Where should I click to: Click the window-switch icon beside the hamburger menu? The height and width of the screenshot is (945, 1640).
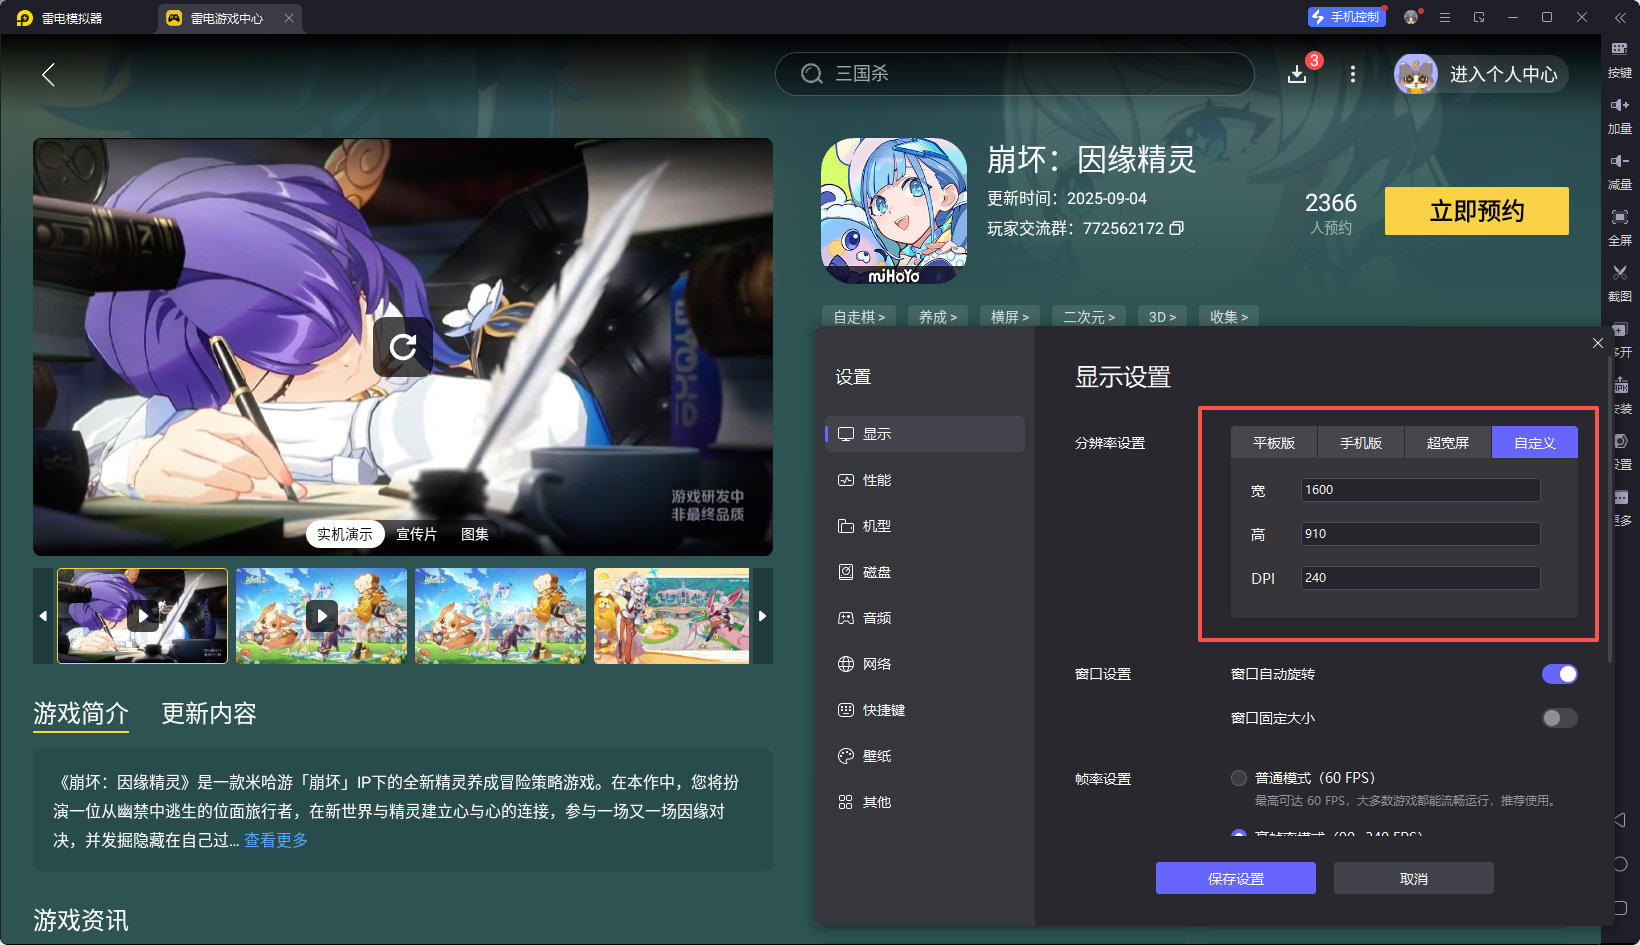tap(1479, 17)
